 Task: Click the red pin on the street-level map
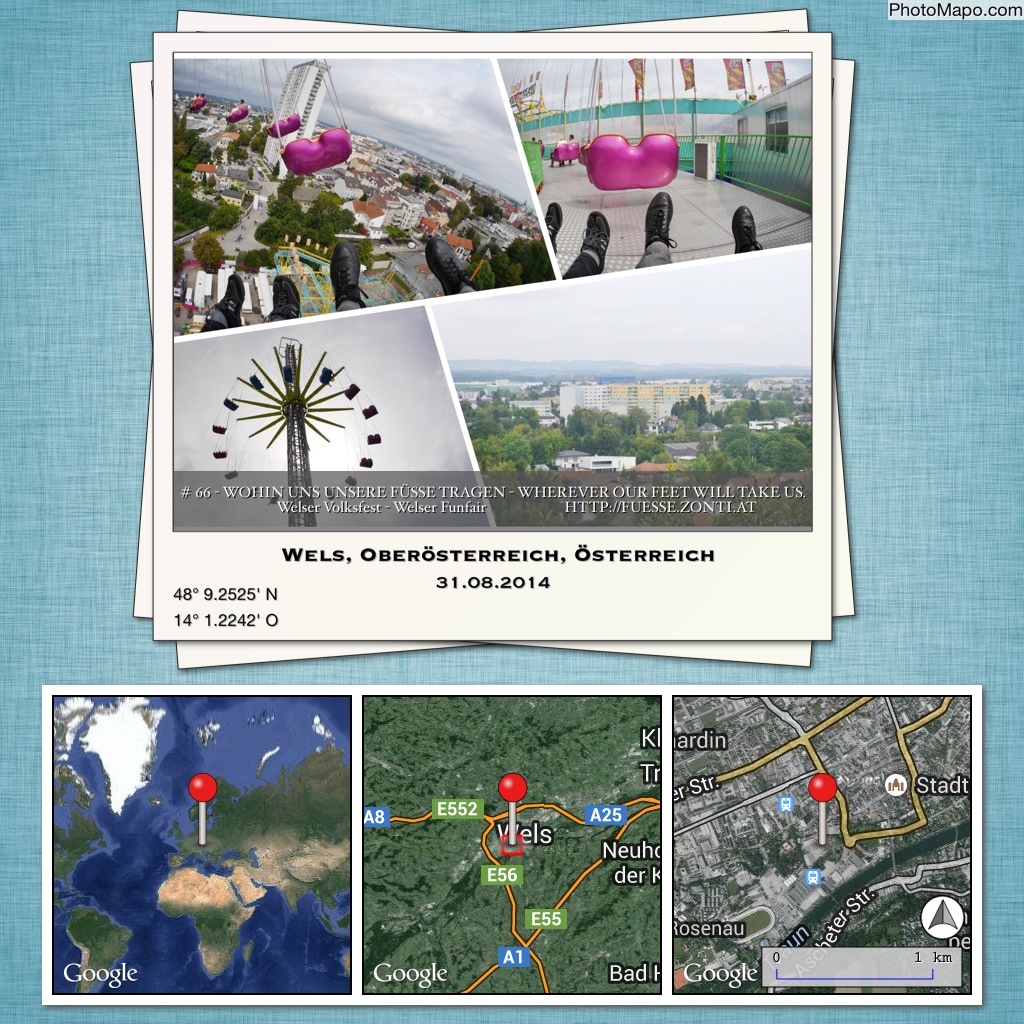coord(822,788)
